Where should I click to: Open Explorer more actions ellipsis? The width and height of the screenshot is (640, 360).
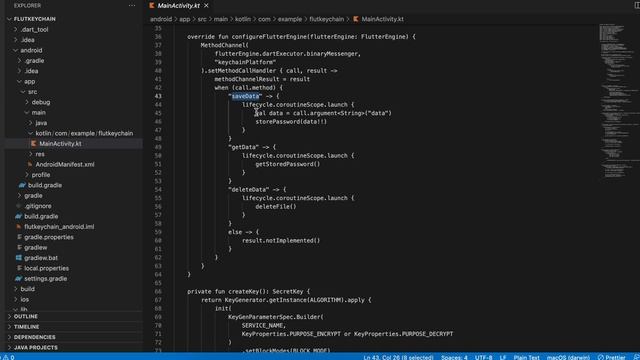point(132,6)
